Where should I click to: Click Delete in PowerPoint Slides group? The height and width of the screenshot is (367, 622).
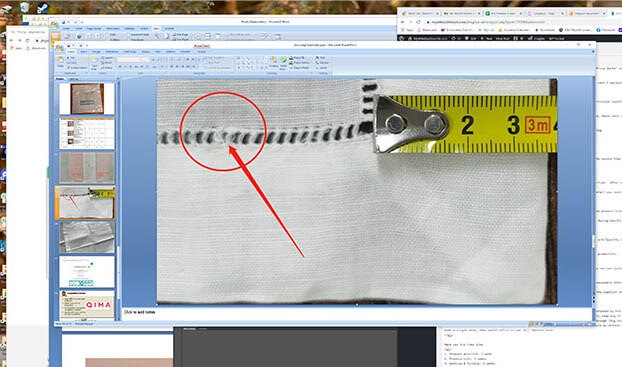coord(107,68)
